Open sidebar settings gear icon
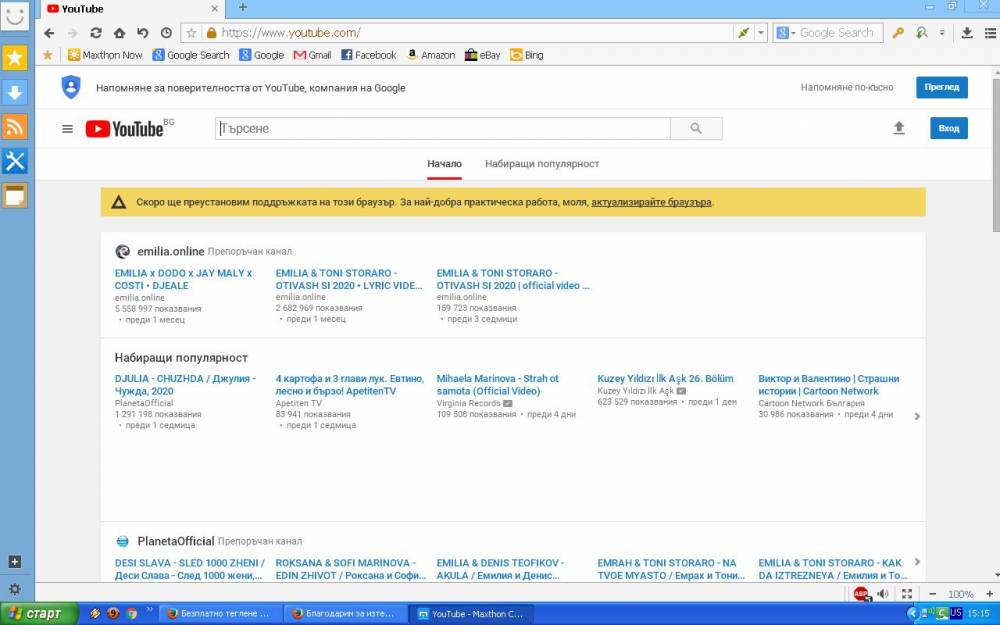 point(15,589)
